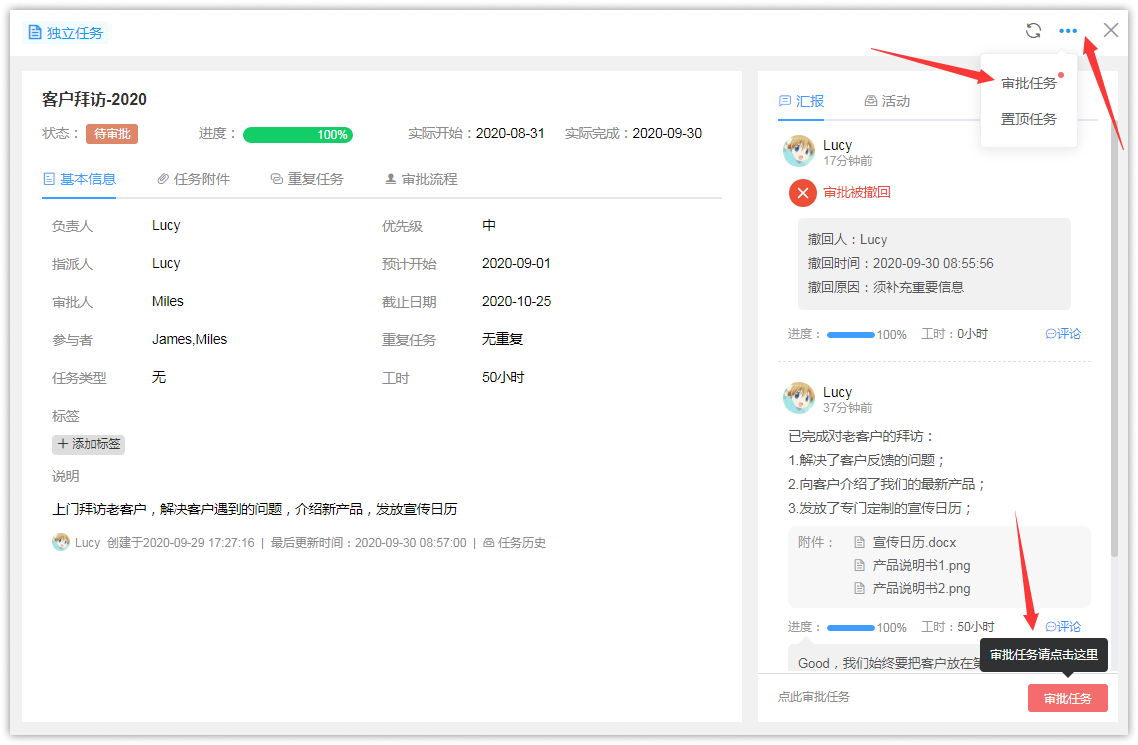Open attachment 产品说明书1.png
The height and width of the screenshot is (745, 1138).
click(921, 565)
